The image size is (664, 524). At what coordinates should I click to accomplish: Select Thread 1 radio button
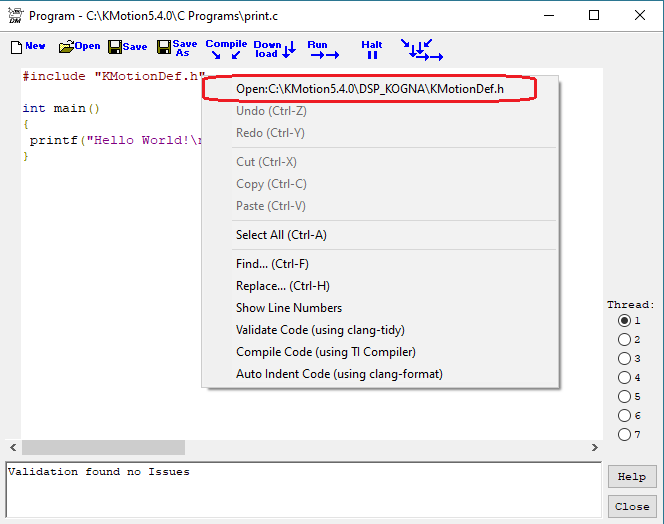coord(625,321)
